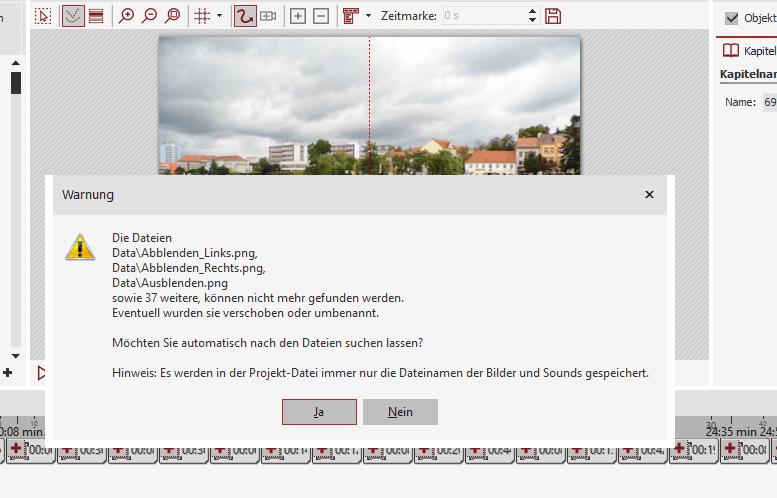Click the Nein button in warning dialog

point(400,412)
